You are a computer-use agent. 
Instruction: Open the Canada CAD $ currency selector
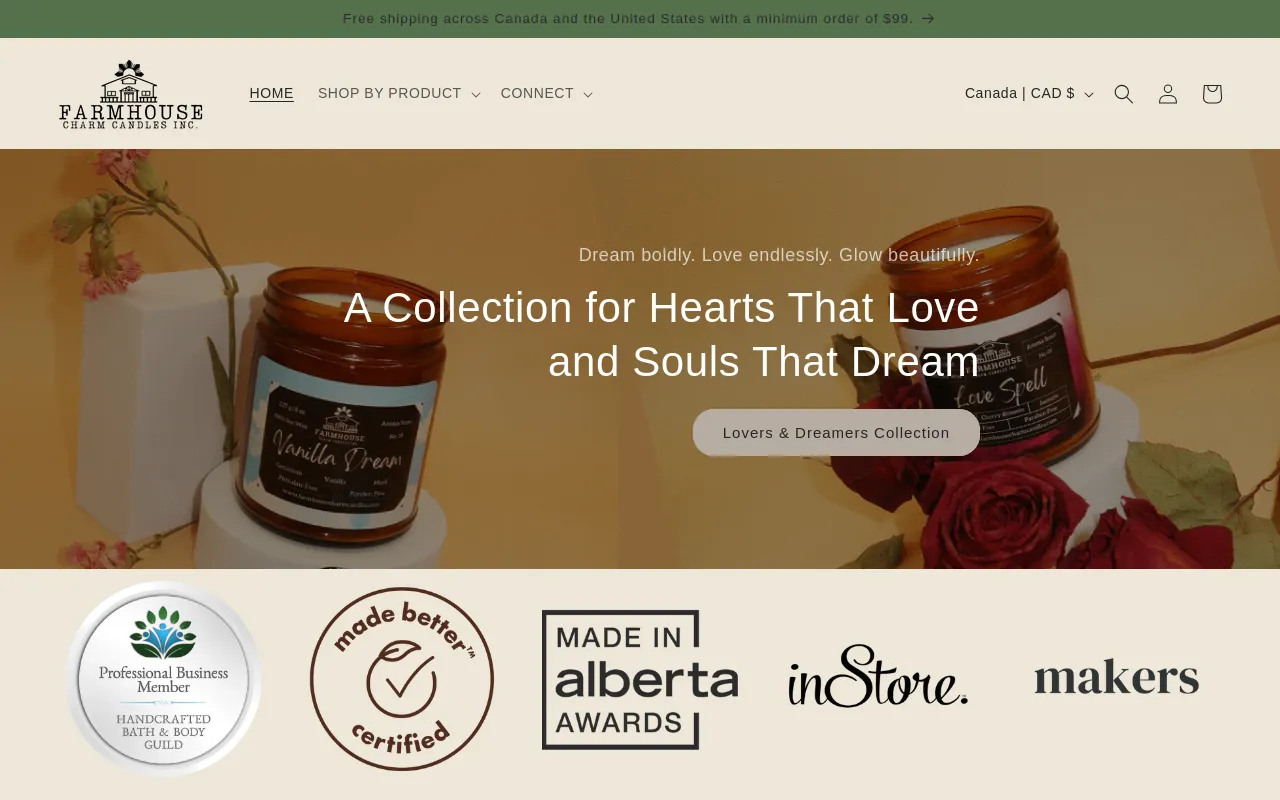click(x=1029, y=94)
